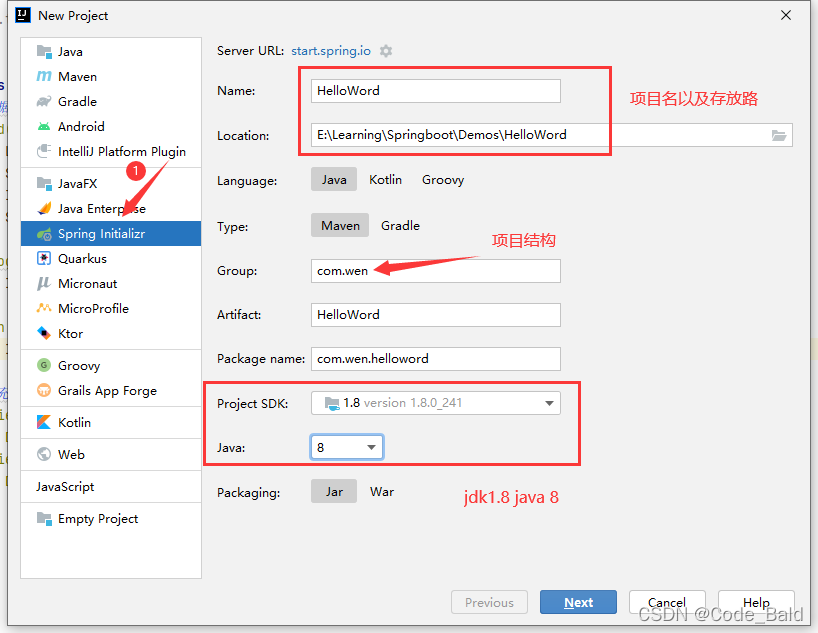The width and height of the screenshot is (818, 633).
Task: Set packaging to War
Action: pyautogui.click(x=382, y=492)
